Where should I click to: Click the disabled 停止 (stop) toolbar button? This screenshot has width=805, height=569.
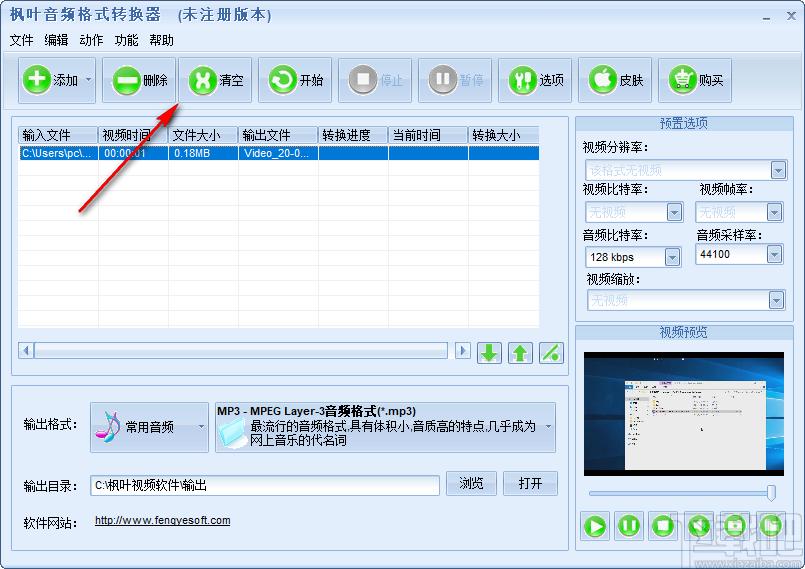pos(375,80)
